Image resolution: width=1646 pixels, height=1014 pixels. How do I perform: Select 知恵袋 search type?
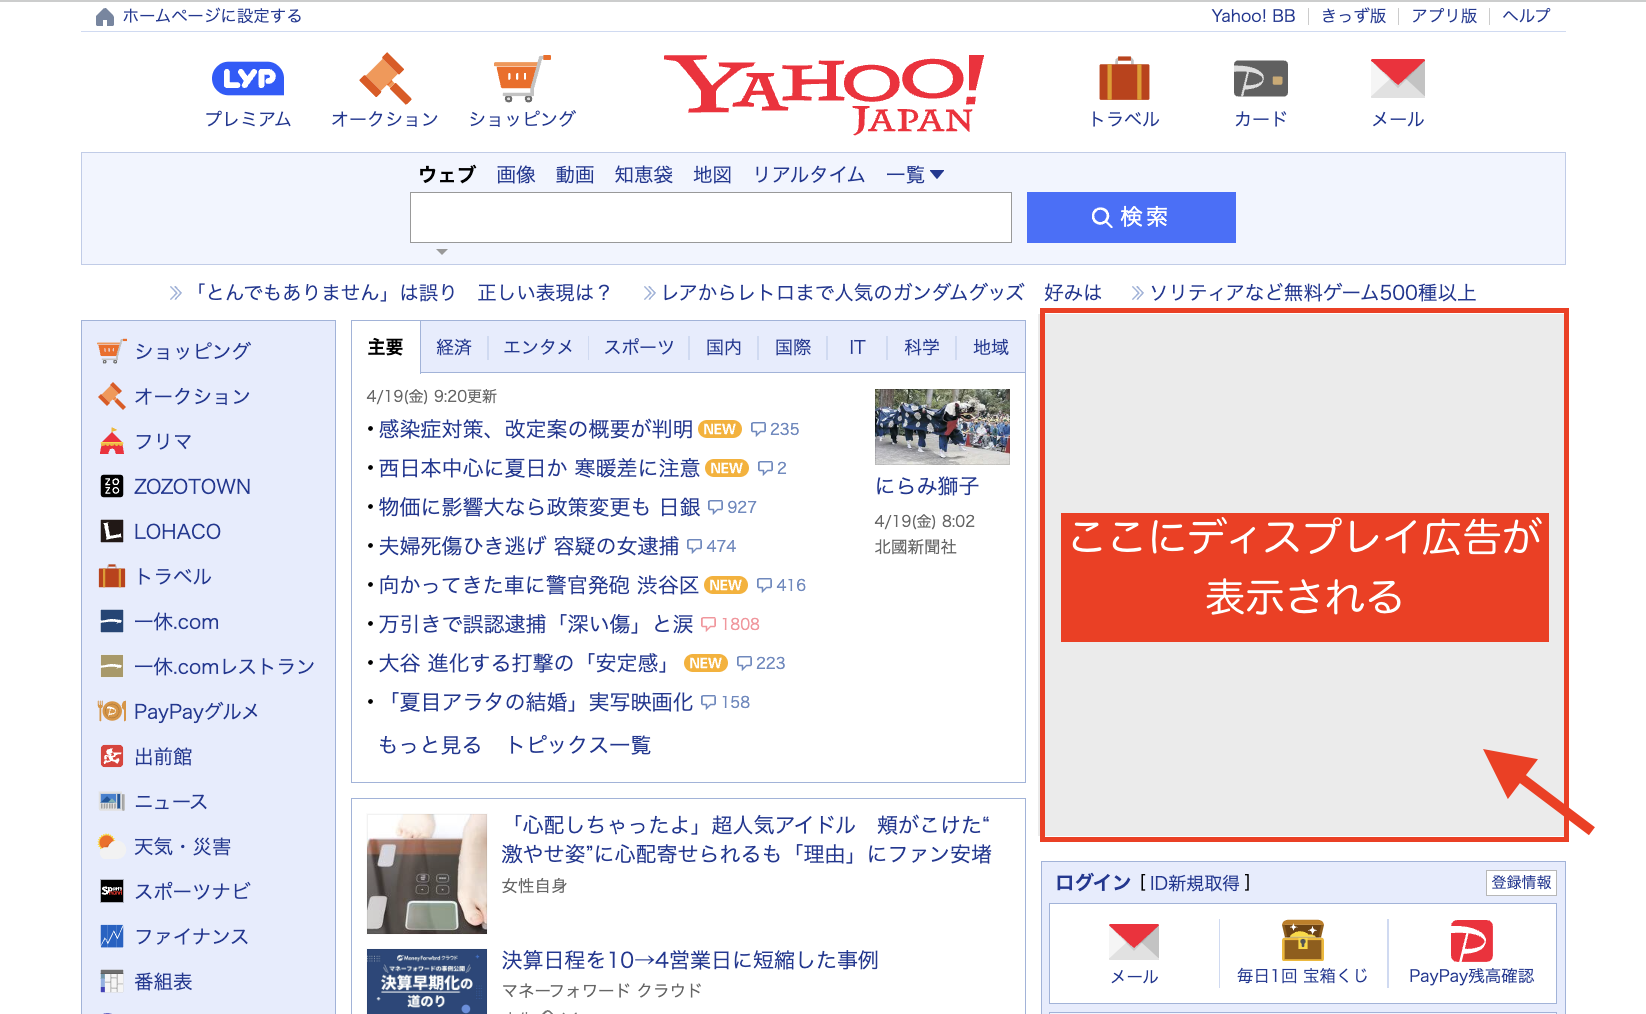644,175
